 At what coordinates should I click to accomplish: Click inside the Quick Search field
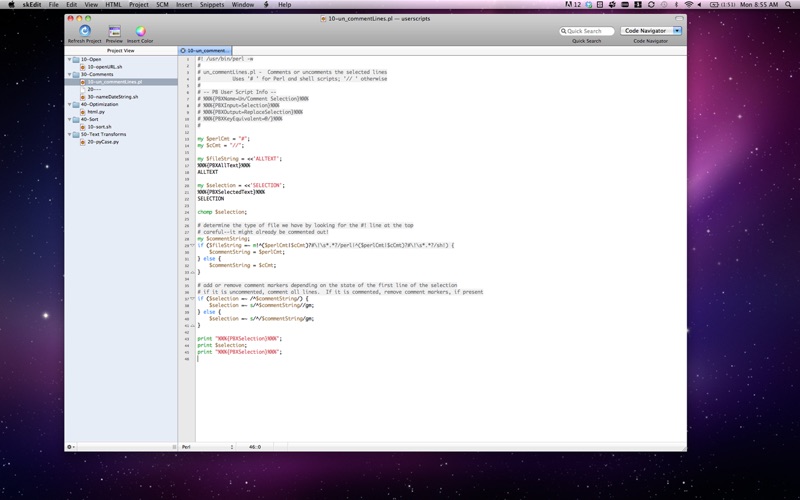587,31
